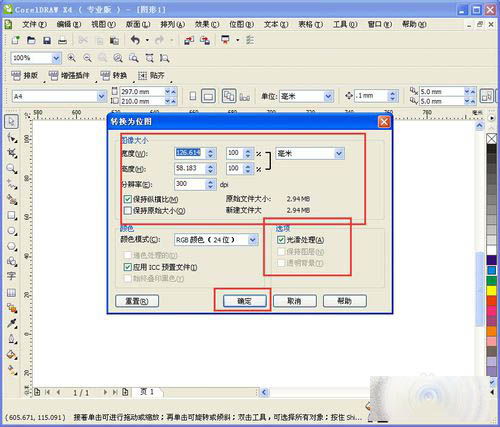Uncheck the 光滑处理 checkbox
This screenshot has height=427, width=500.
click(281, 240)
